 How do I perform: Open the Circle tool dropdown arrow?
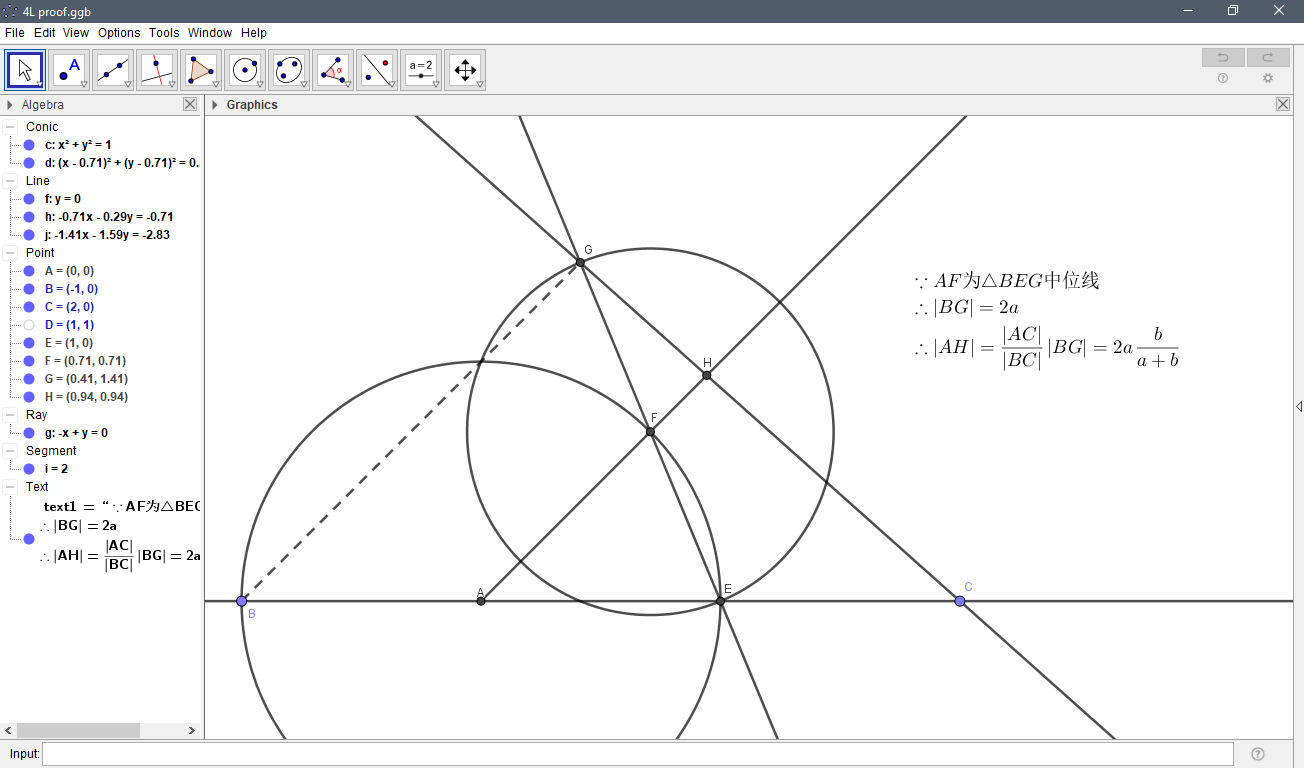(x=257, y=83)
